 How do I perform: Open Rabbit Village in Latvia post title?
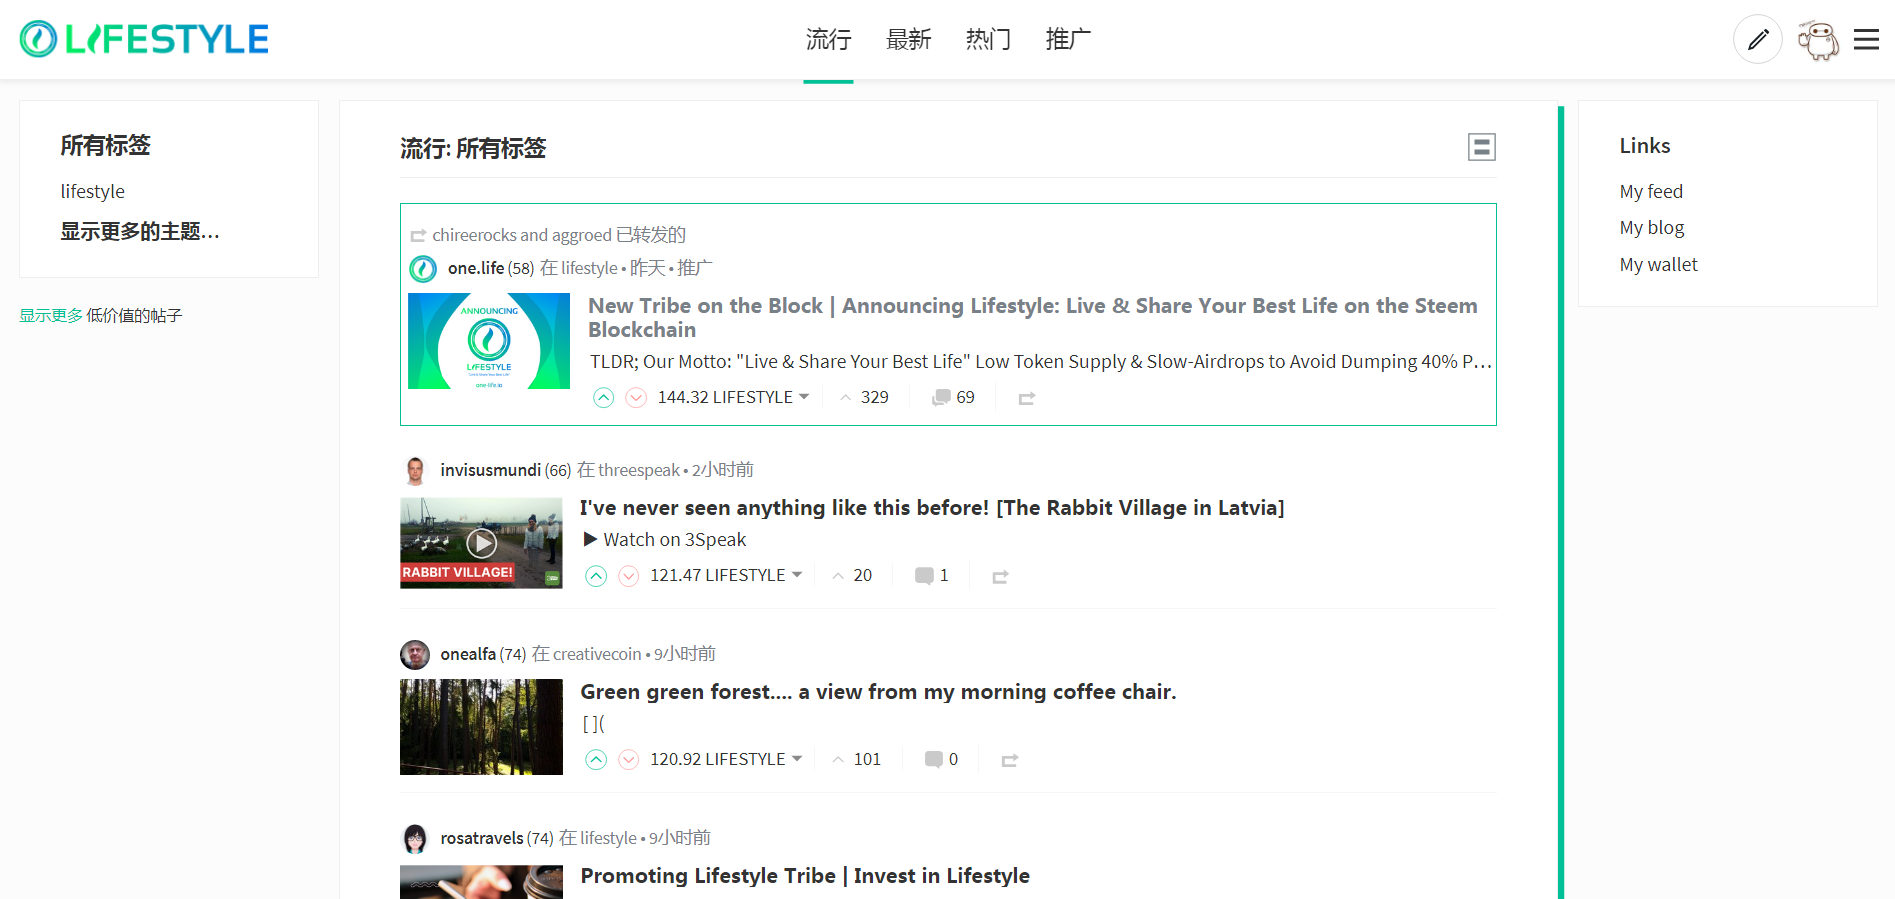[x=932, y=508]
